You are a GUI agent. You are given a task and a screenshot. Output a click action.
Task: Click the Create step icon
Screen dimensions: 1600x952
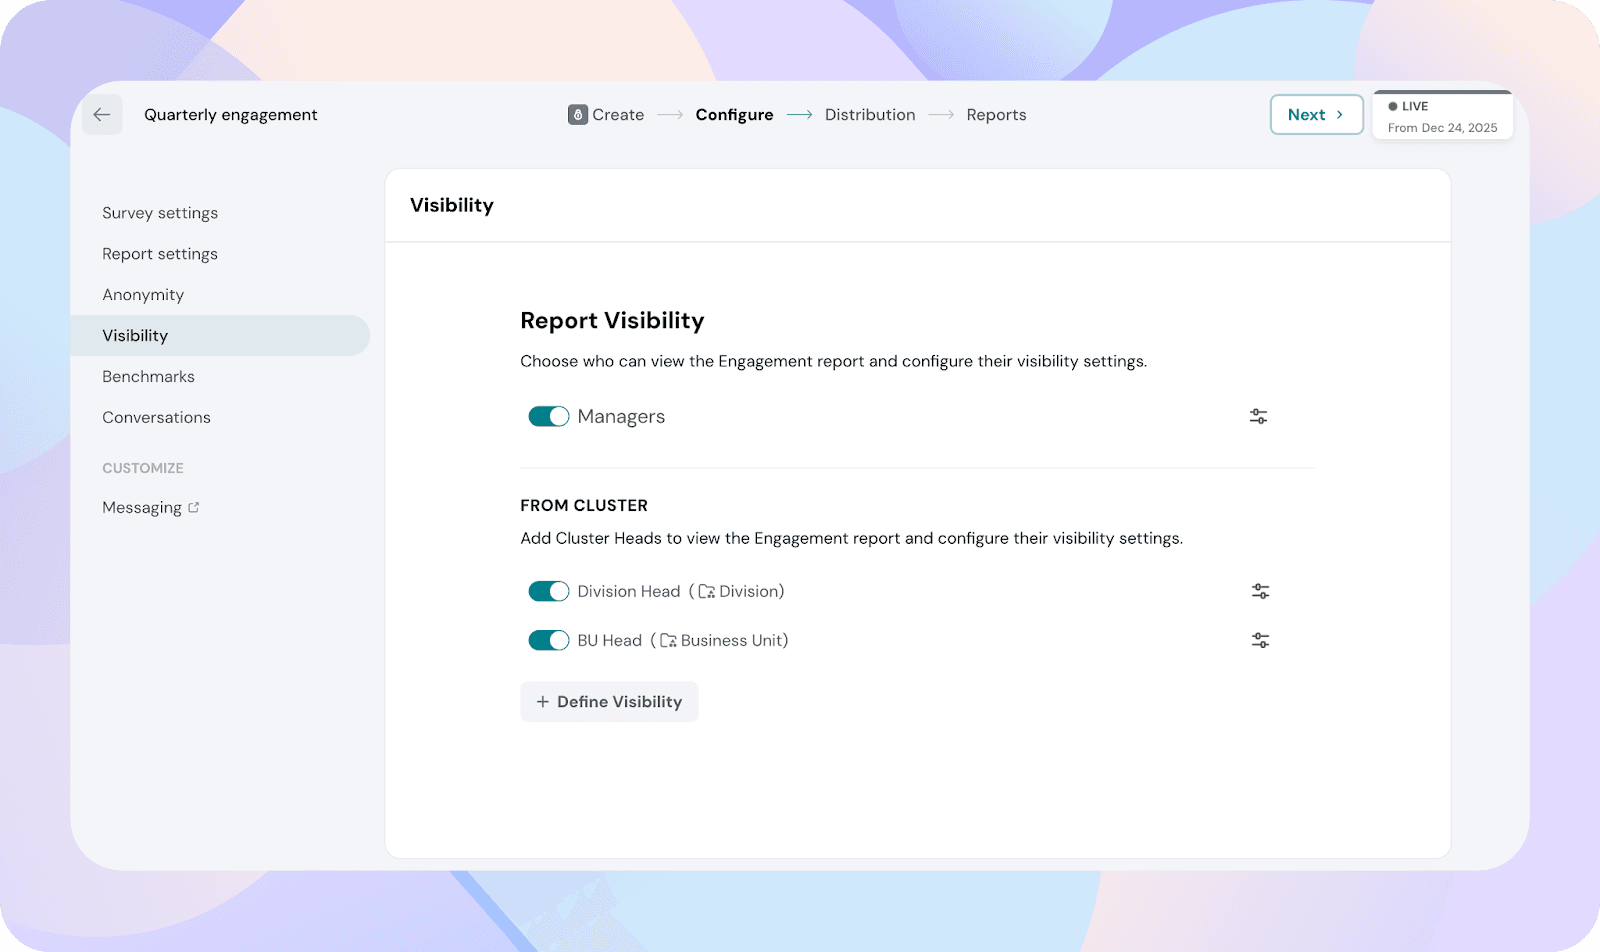tap(578, 115)
